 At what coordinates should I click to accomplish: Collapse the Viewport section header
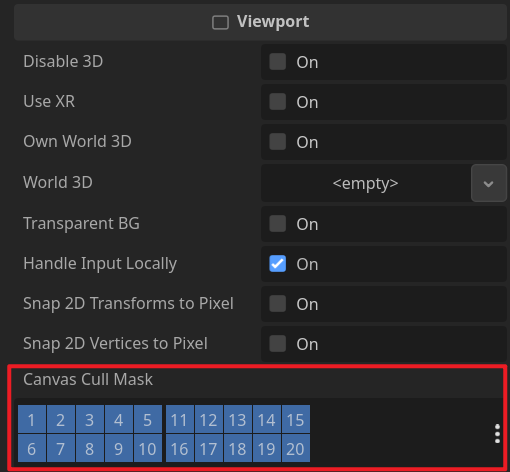coord(260,22)
